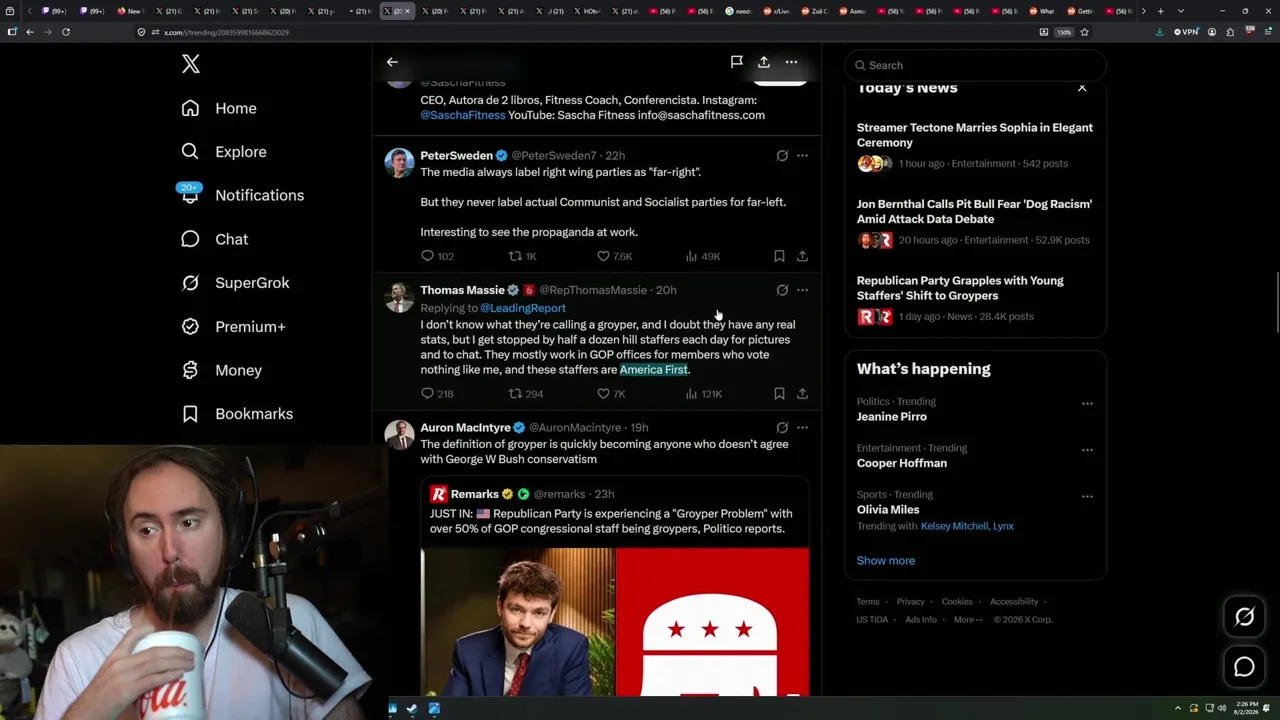The height and width of the screenshot is (720, 1280).
Task: Open SuperGrok in the sidebar
Action: pyautogui.click(x=236, y=283)
